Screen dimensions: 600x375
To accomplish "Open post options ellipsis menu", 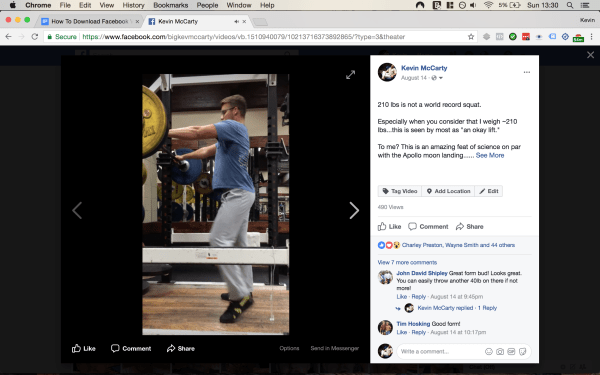I will click(527, 72).
